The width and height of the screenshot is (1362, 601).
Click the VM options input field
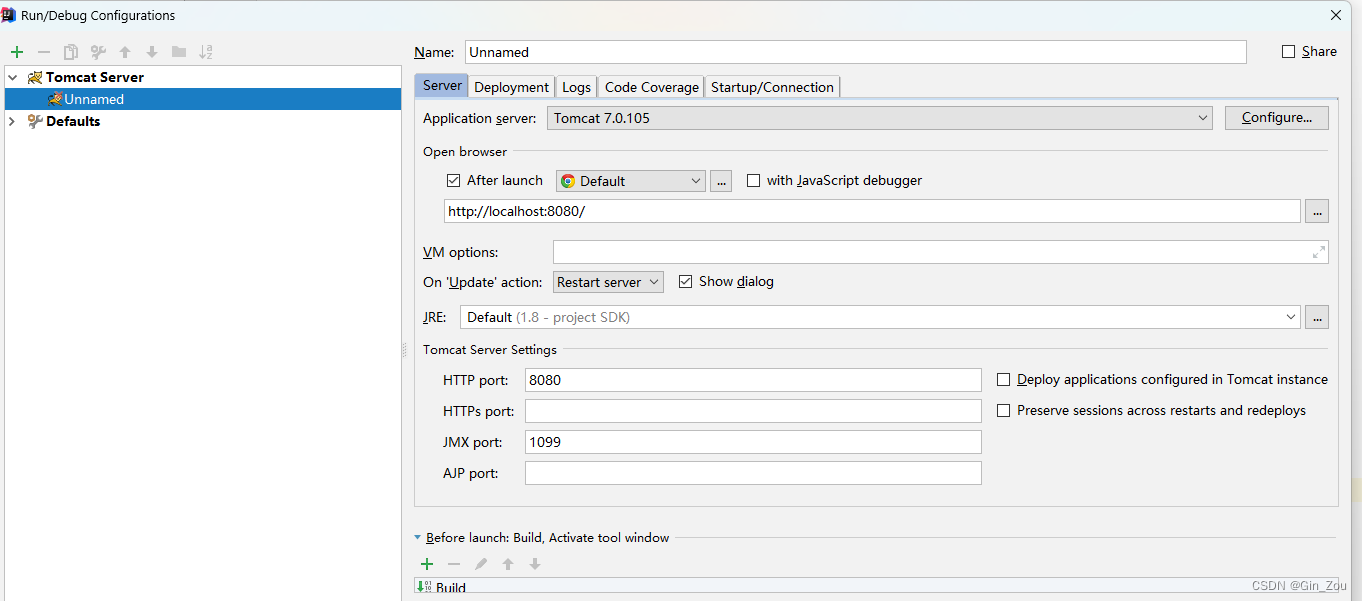click(x=941, y=252)
